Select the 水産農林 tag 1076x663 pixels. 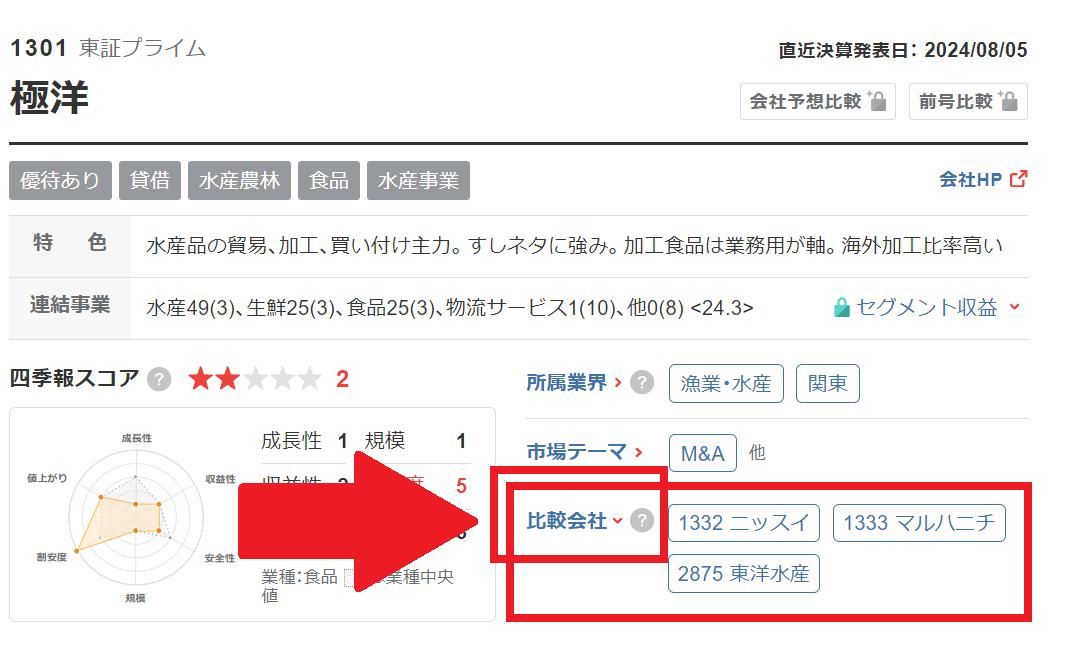click(x=239, y=181)
